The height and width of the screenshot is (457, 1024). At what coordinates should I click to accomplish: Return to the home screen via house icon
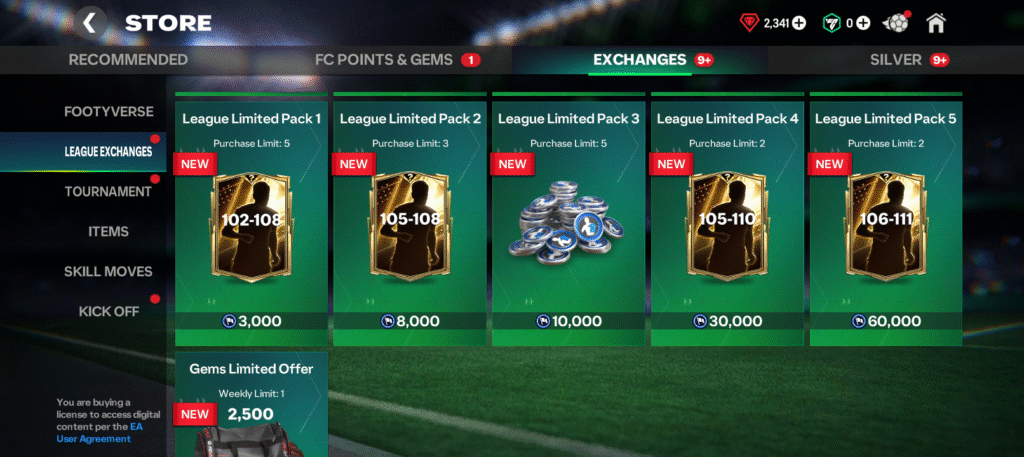936,23
